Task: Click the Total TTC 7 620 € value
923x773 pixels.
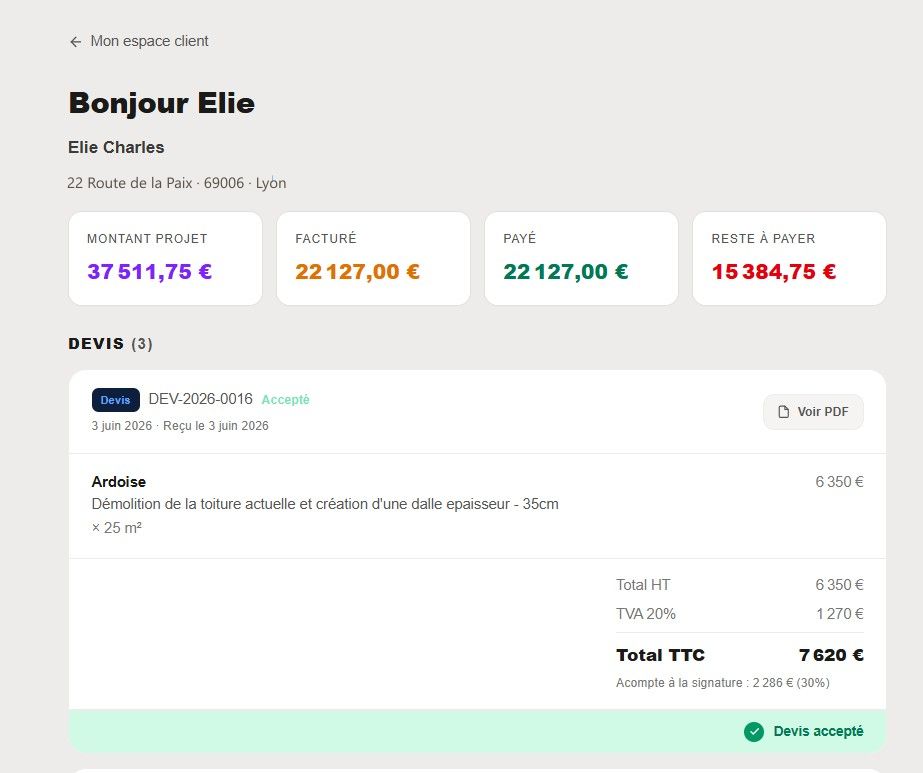Action: (831, 655)
